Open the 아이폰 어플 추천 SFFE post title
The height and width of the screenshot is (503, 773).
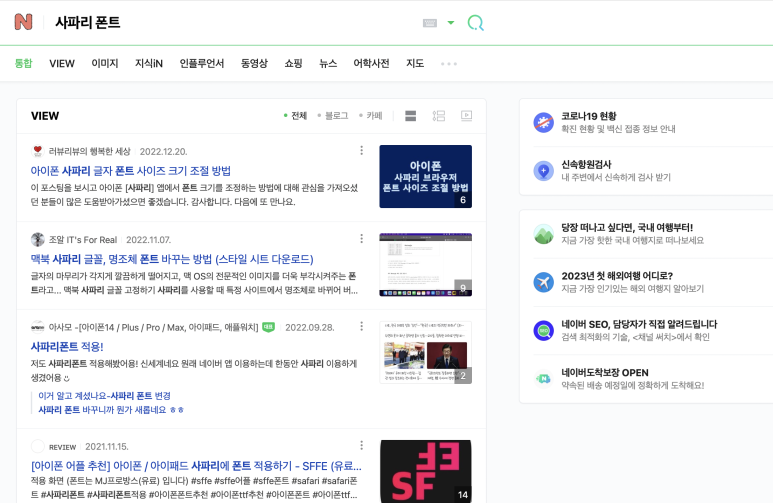pyautogui.click(x=196, y=466)
